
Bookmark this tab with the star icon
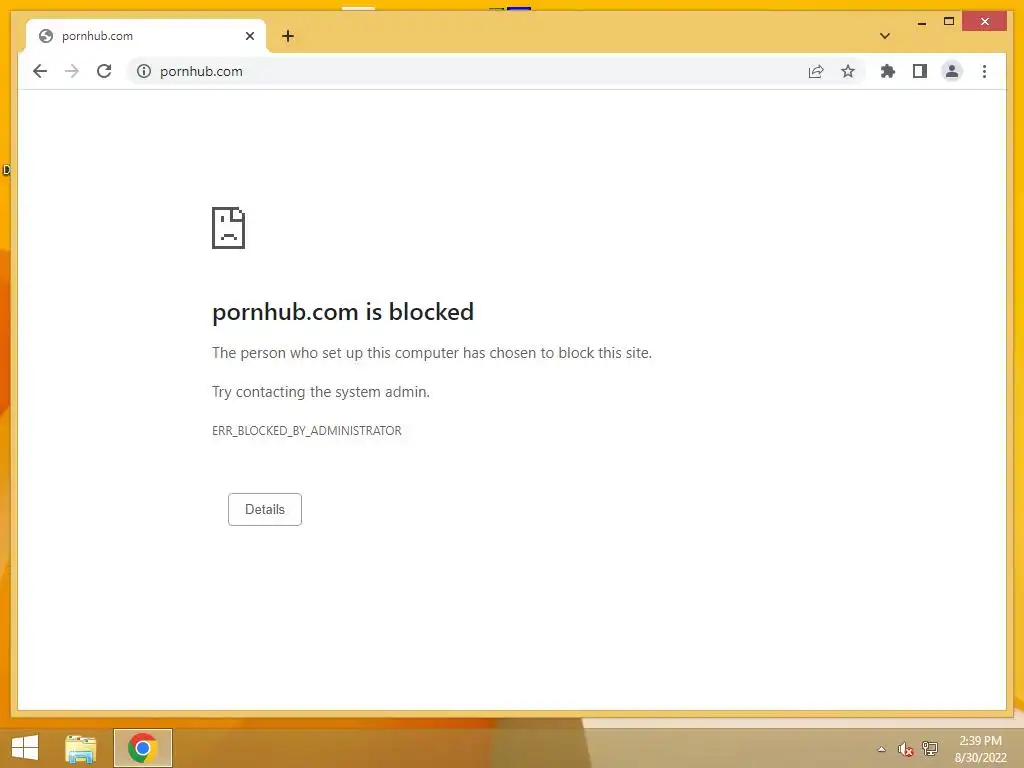(x=848, y=71)
